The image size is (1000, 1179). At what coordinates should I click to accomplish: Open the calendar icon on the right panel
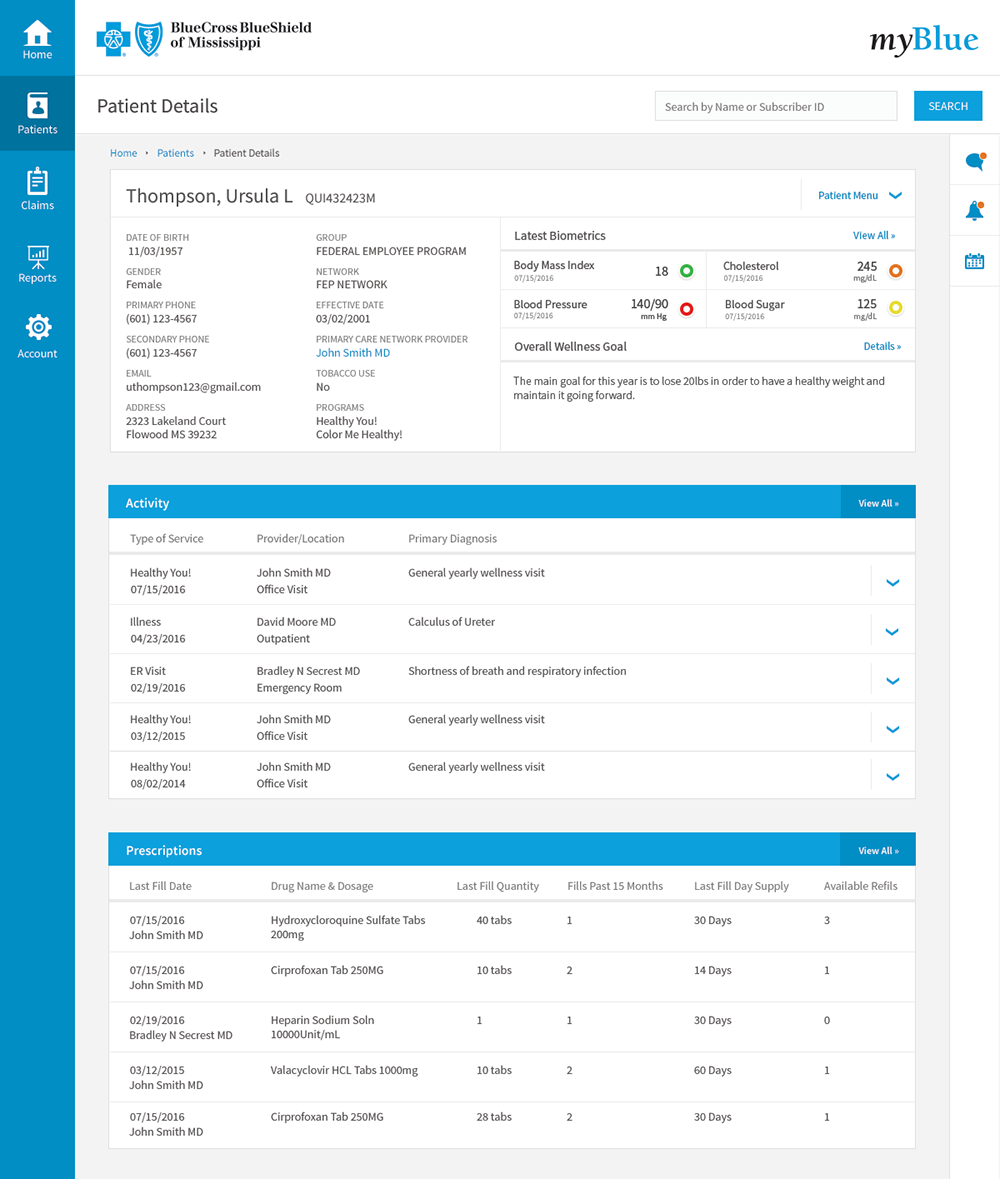point(973,261)
